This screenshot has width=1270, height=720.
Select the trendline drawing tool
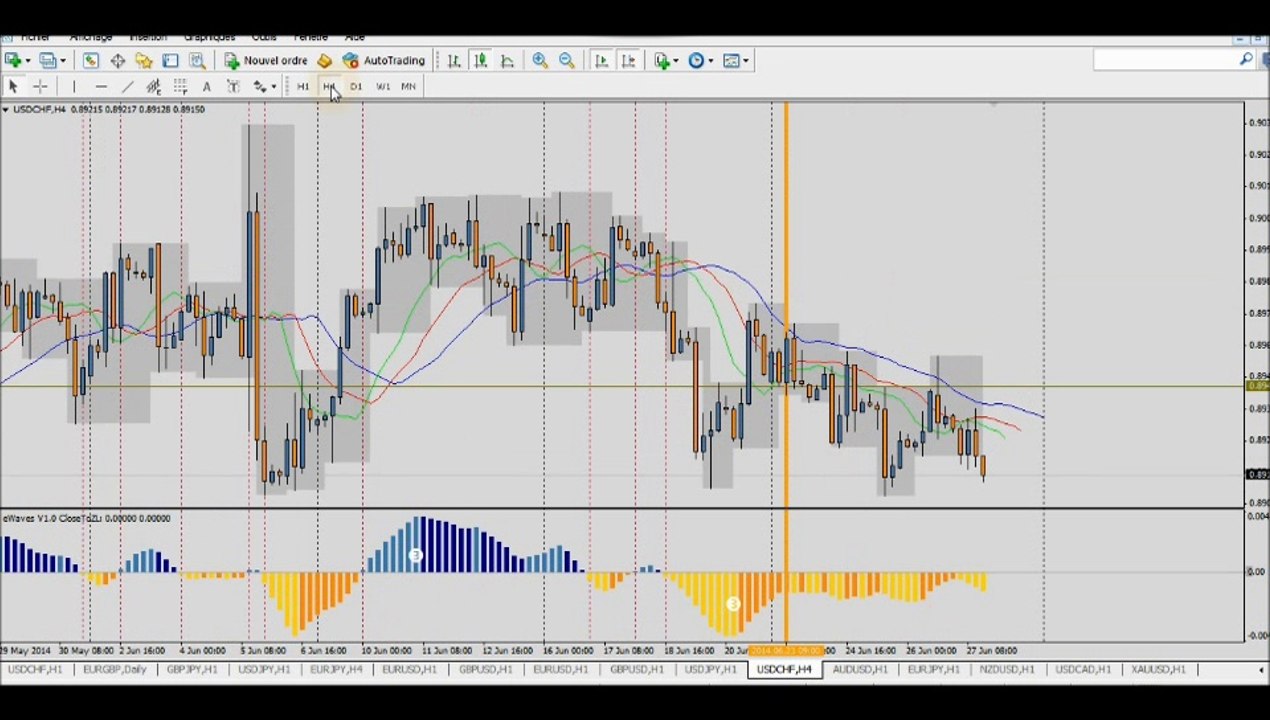tap(127, 87)
